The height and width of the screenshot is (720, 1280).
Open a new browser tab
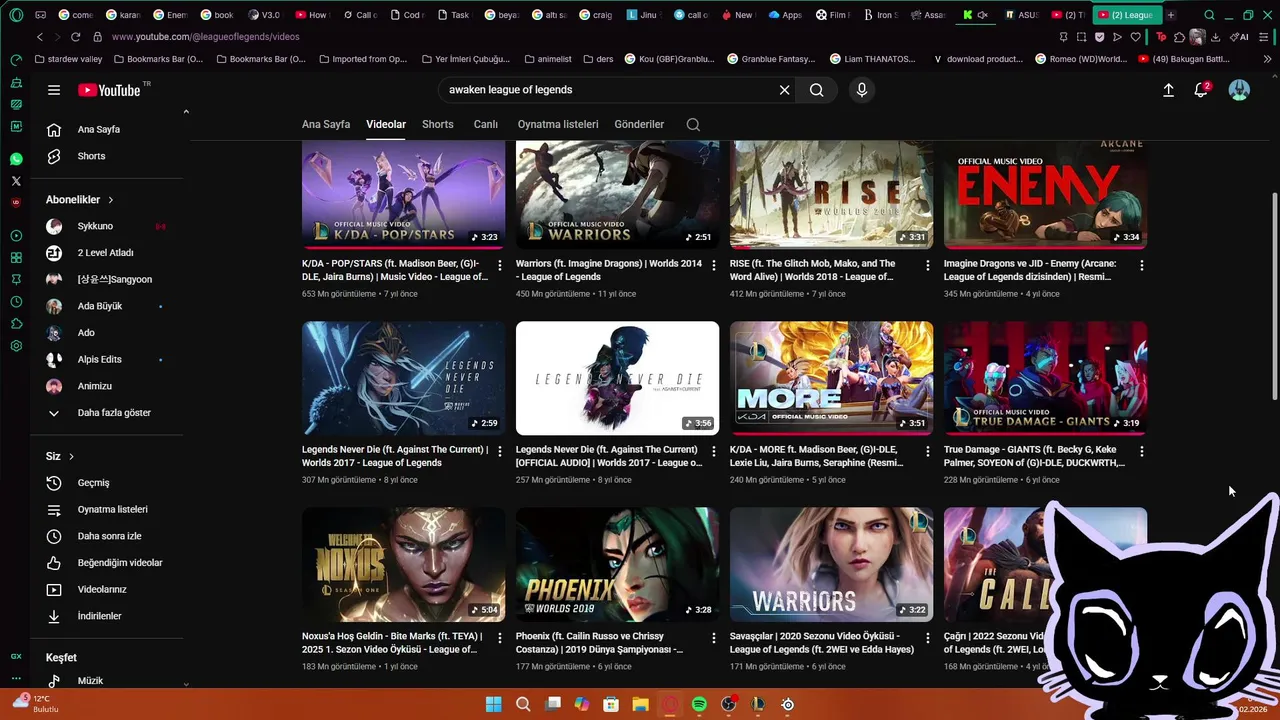point(1171,15)
